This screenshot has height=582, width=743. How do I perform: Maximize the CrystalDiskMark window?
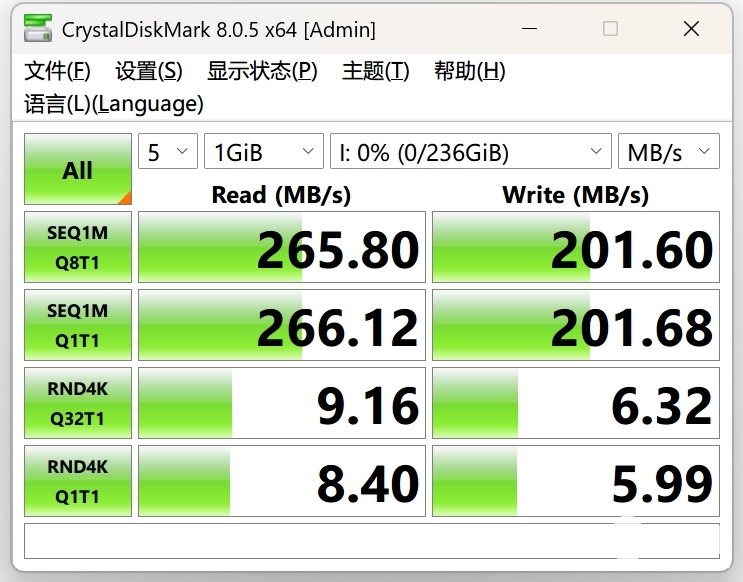[610, 29]
